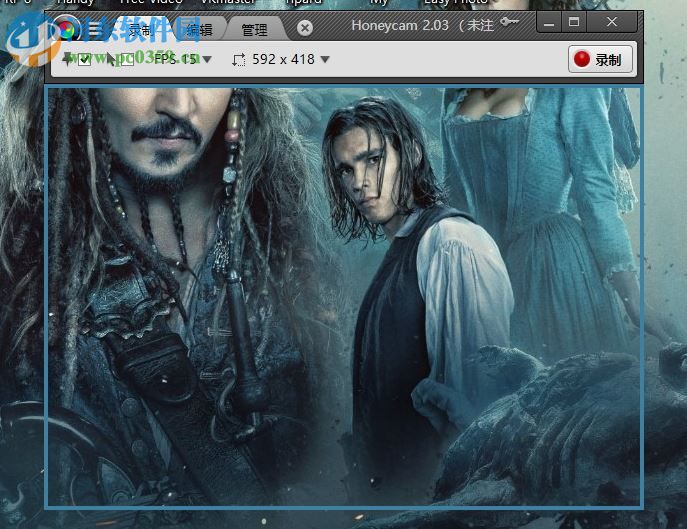This screenshot has height=529, width=687.
Task: Toggle the cursor capture checkbox
Action: [127, 59]
